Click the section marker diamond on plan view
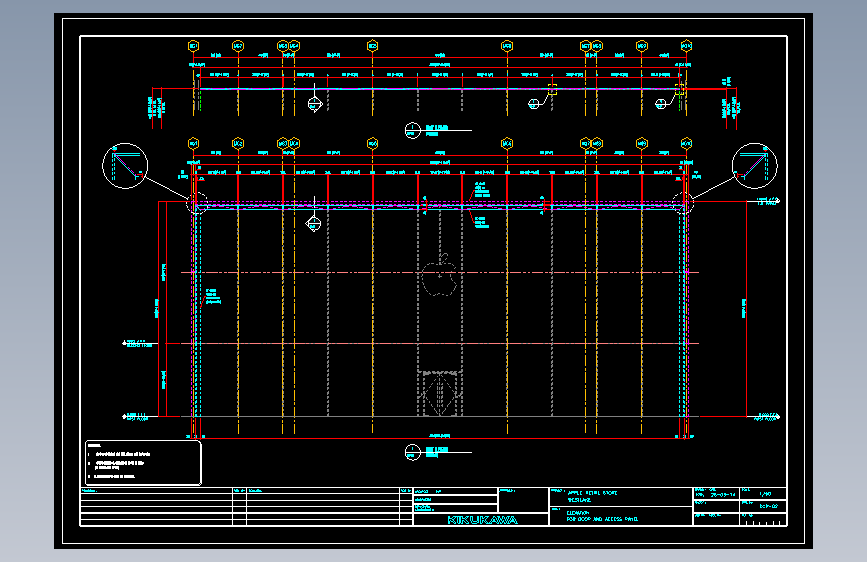Image resolution: width=867 pixels, height=562 pixels. pyautogui.click(x=315, y=104)
